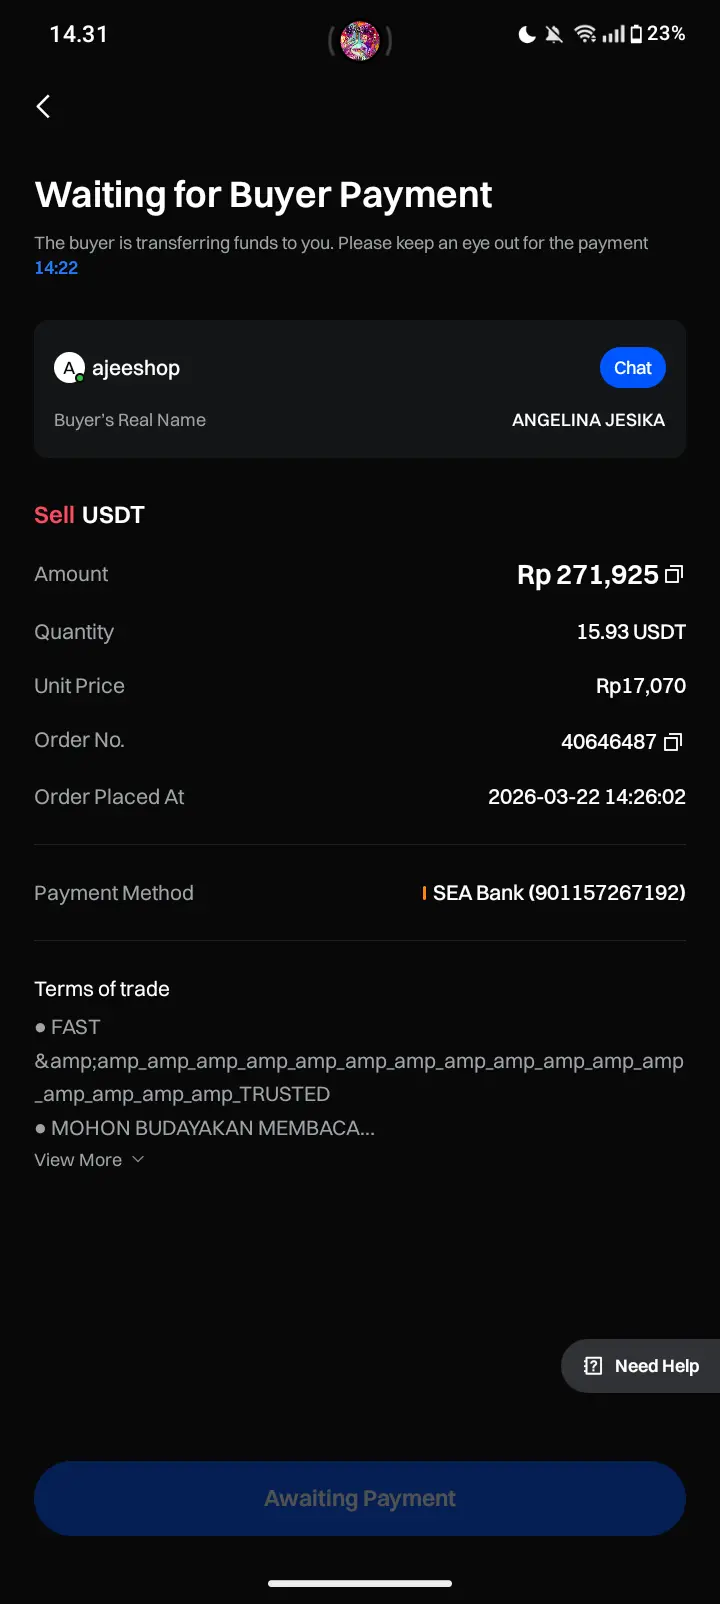The image size is (720, 1604).
Task: Copy order number 40646487
Action: click(x=673, y=742)
